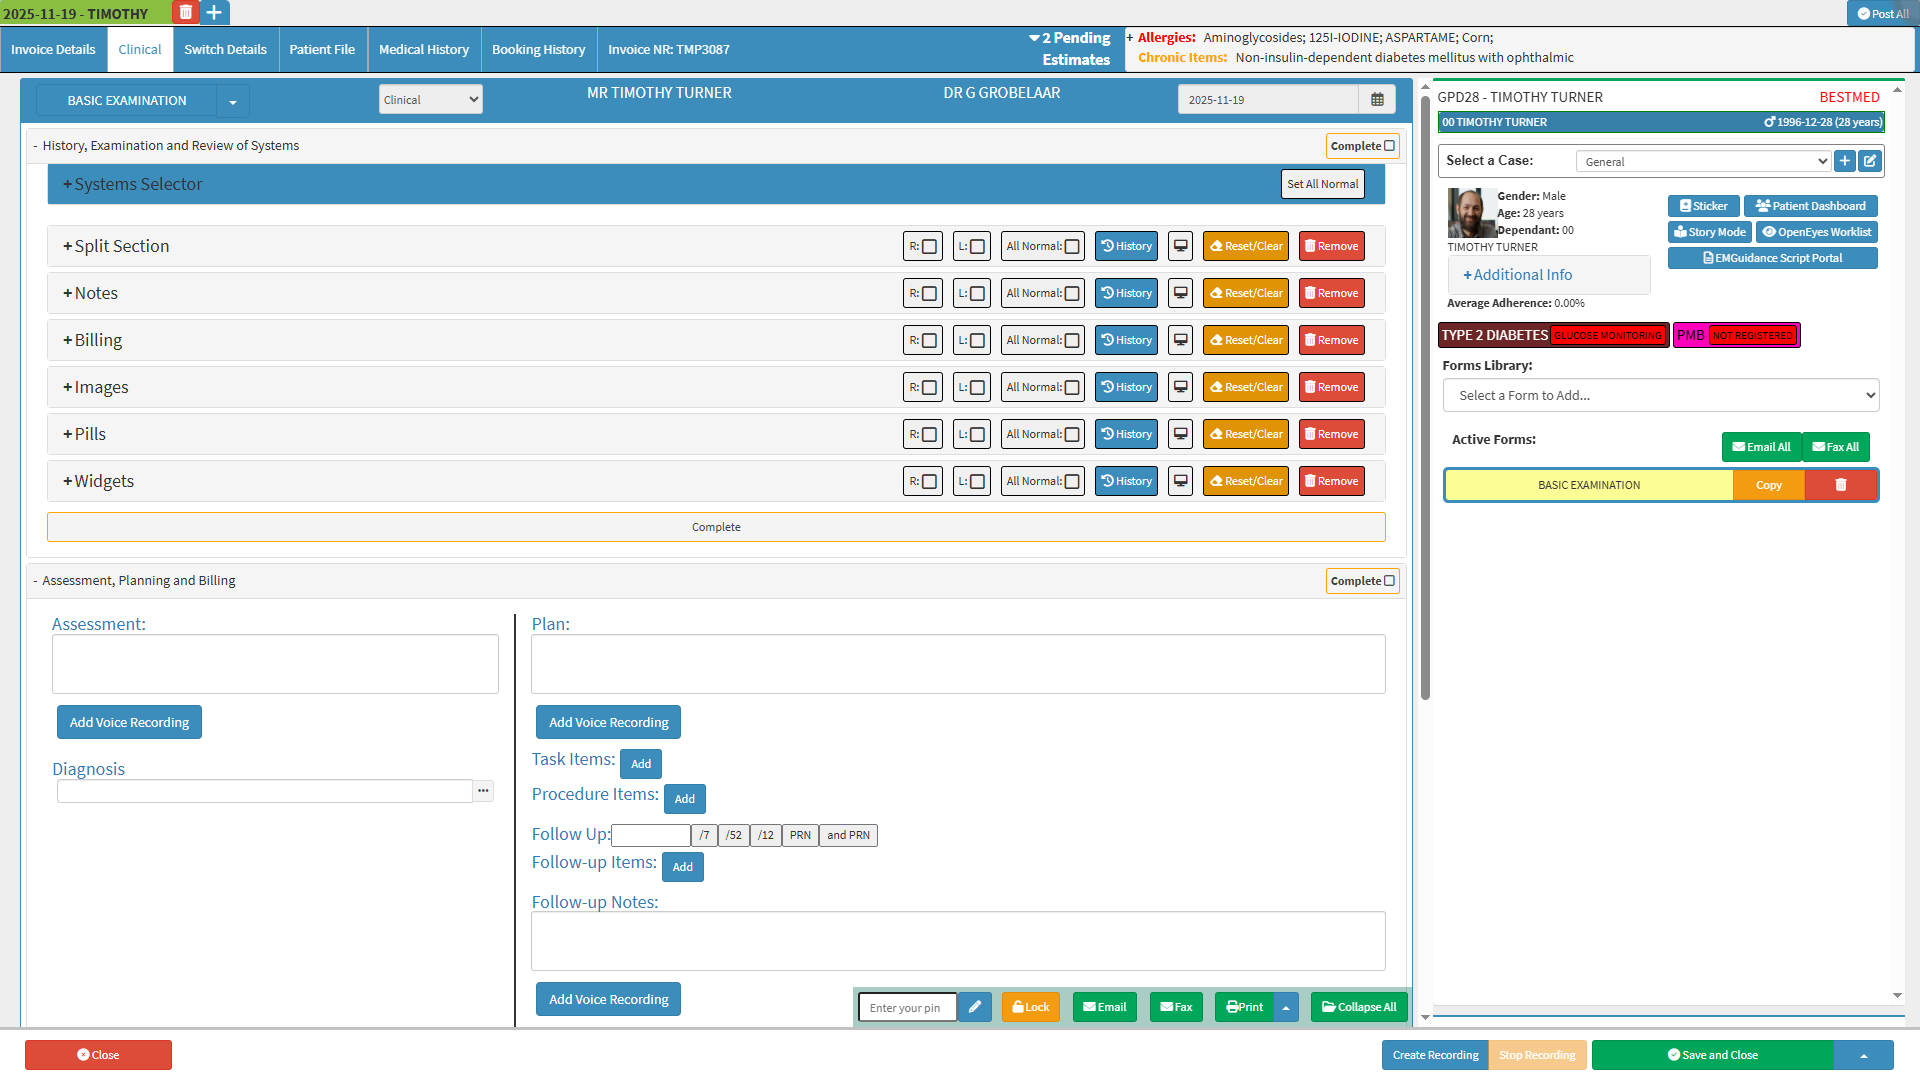Click the Set All Normal button
Screen dimensions: 1920x1080
[x=1322, y=184]
